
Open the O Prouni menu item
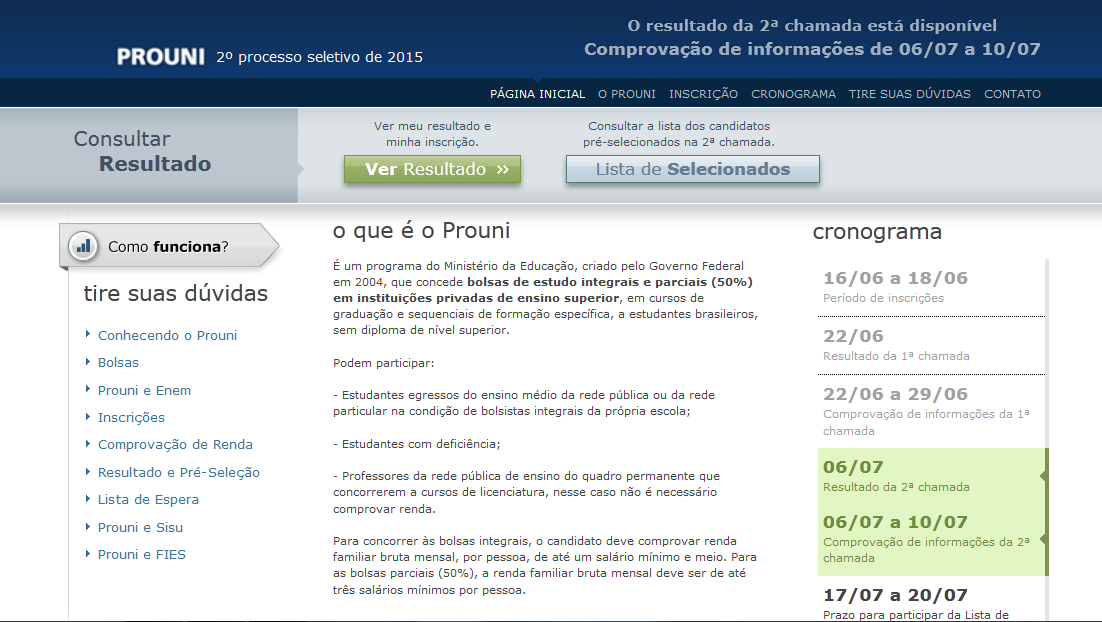coord(627,94)
